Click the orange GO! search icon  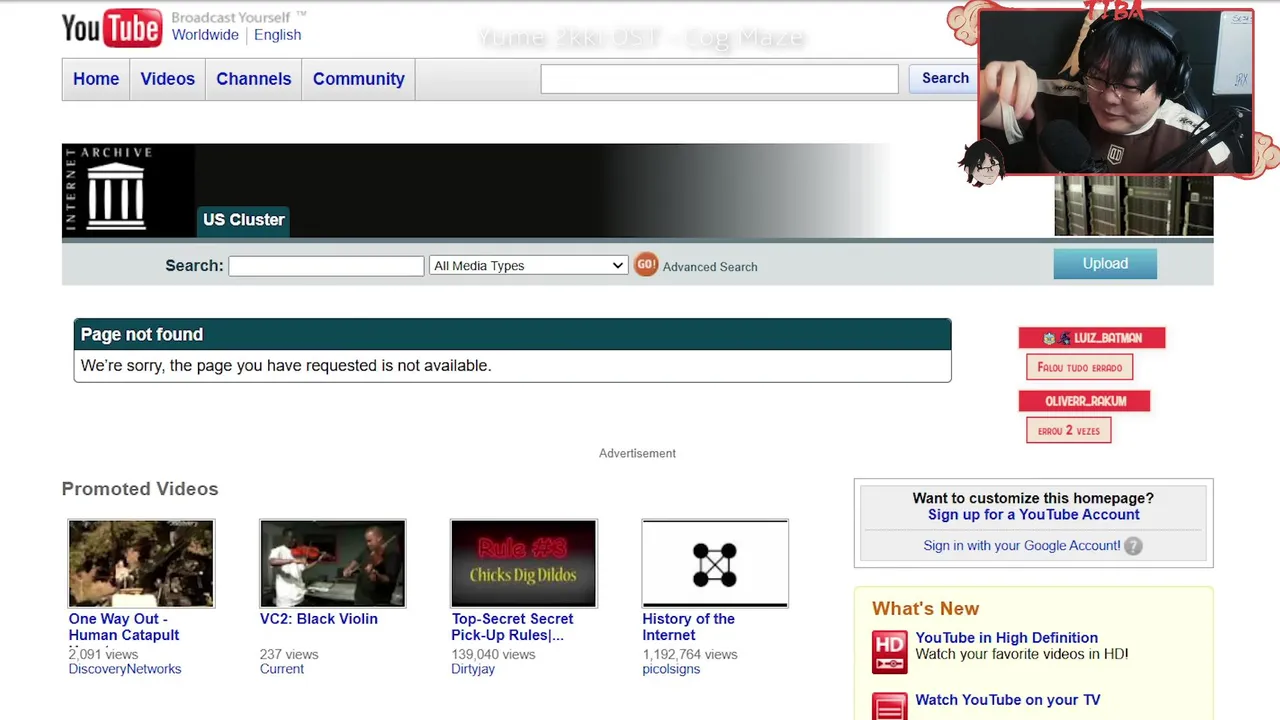[646, 265]
